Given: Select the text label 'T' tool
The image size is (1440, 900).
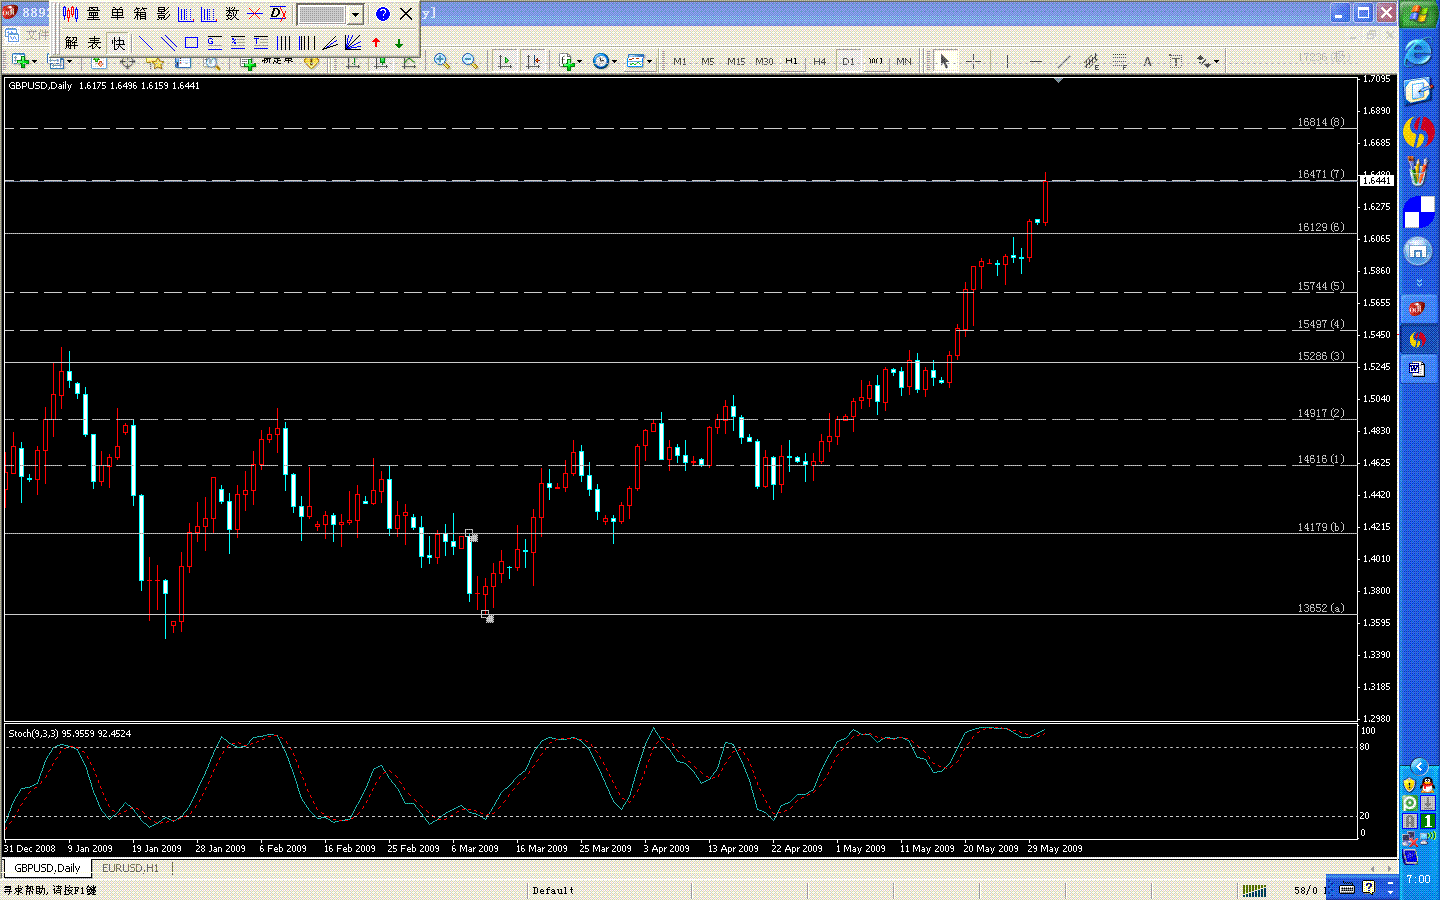Looking at the screenshot, I should (1175, 62).
